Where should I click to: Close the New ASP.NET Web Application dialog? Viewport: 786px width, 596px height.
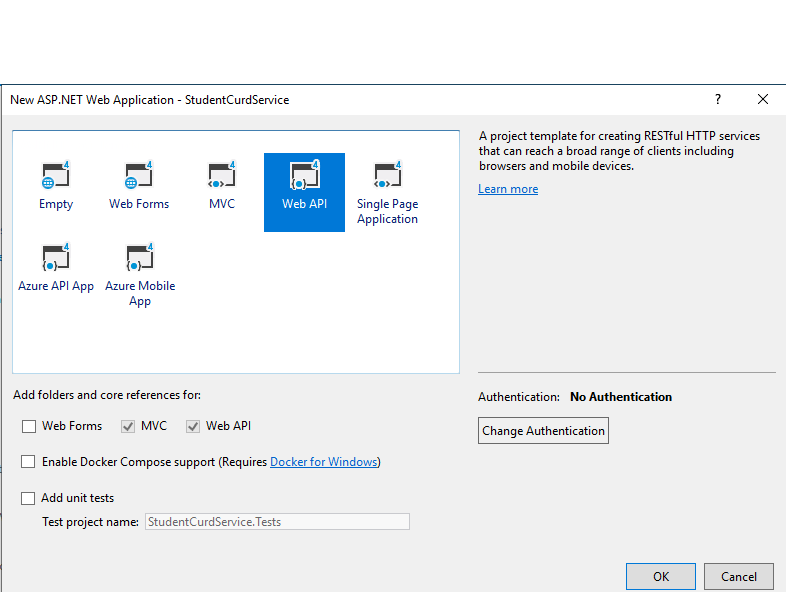coord(762,99)
